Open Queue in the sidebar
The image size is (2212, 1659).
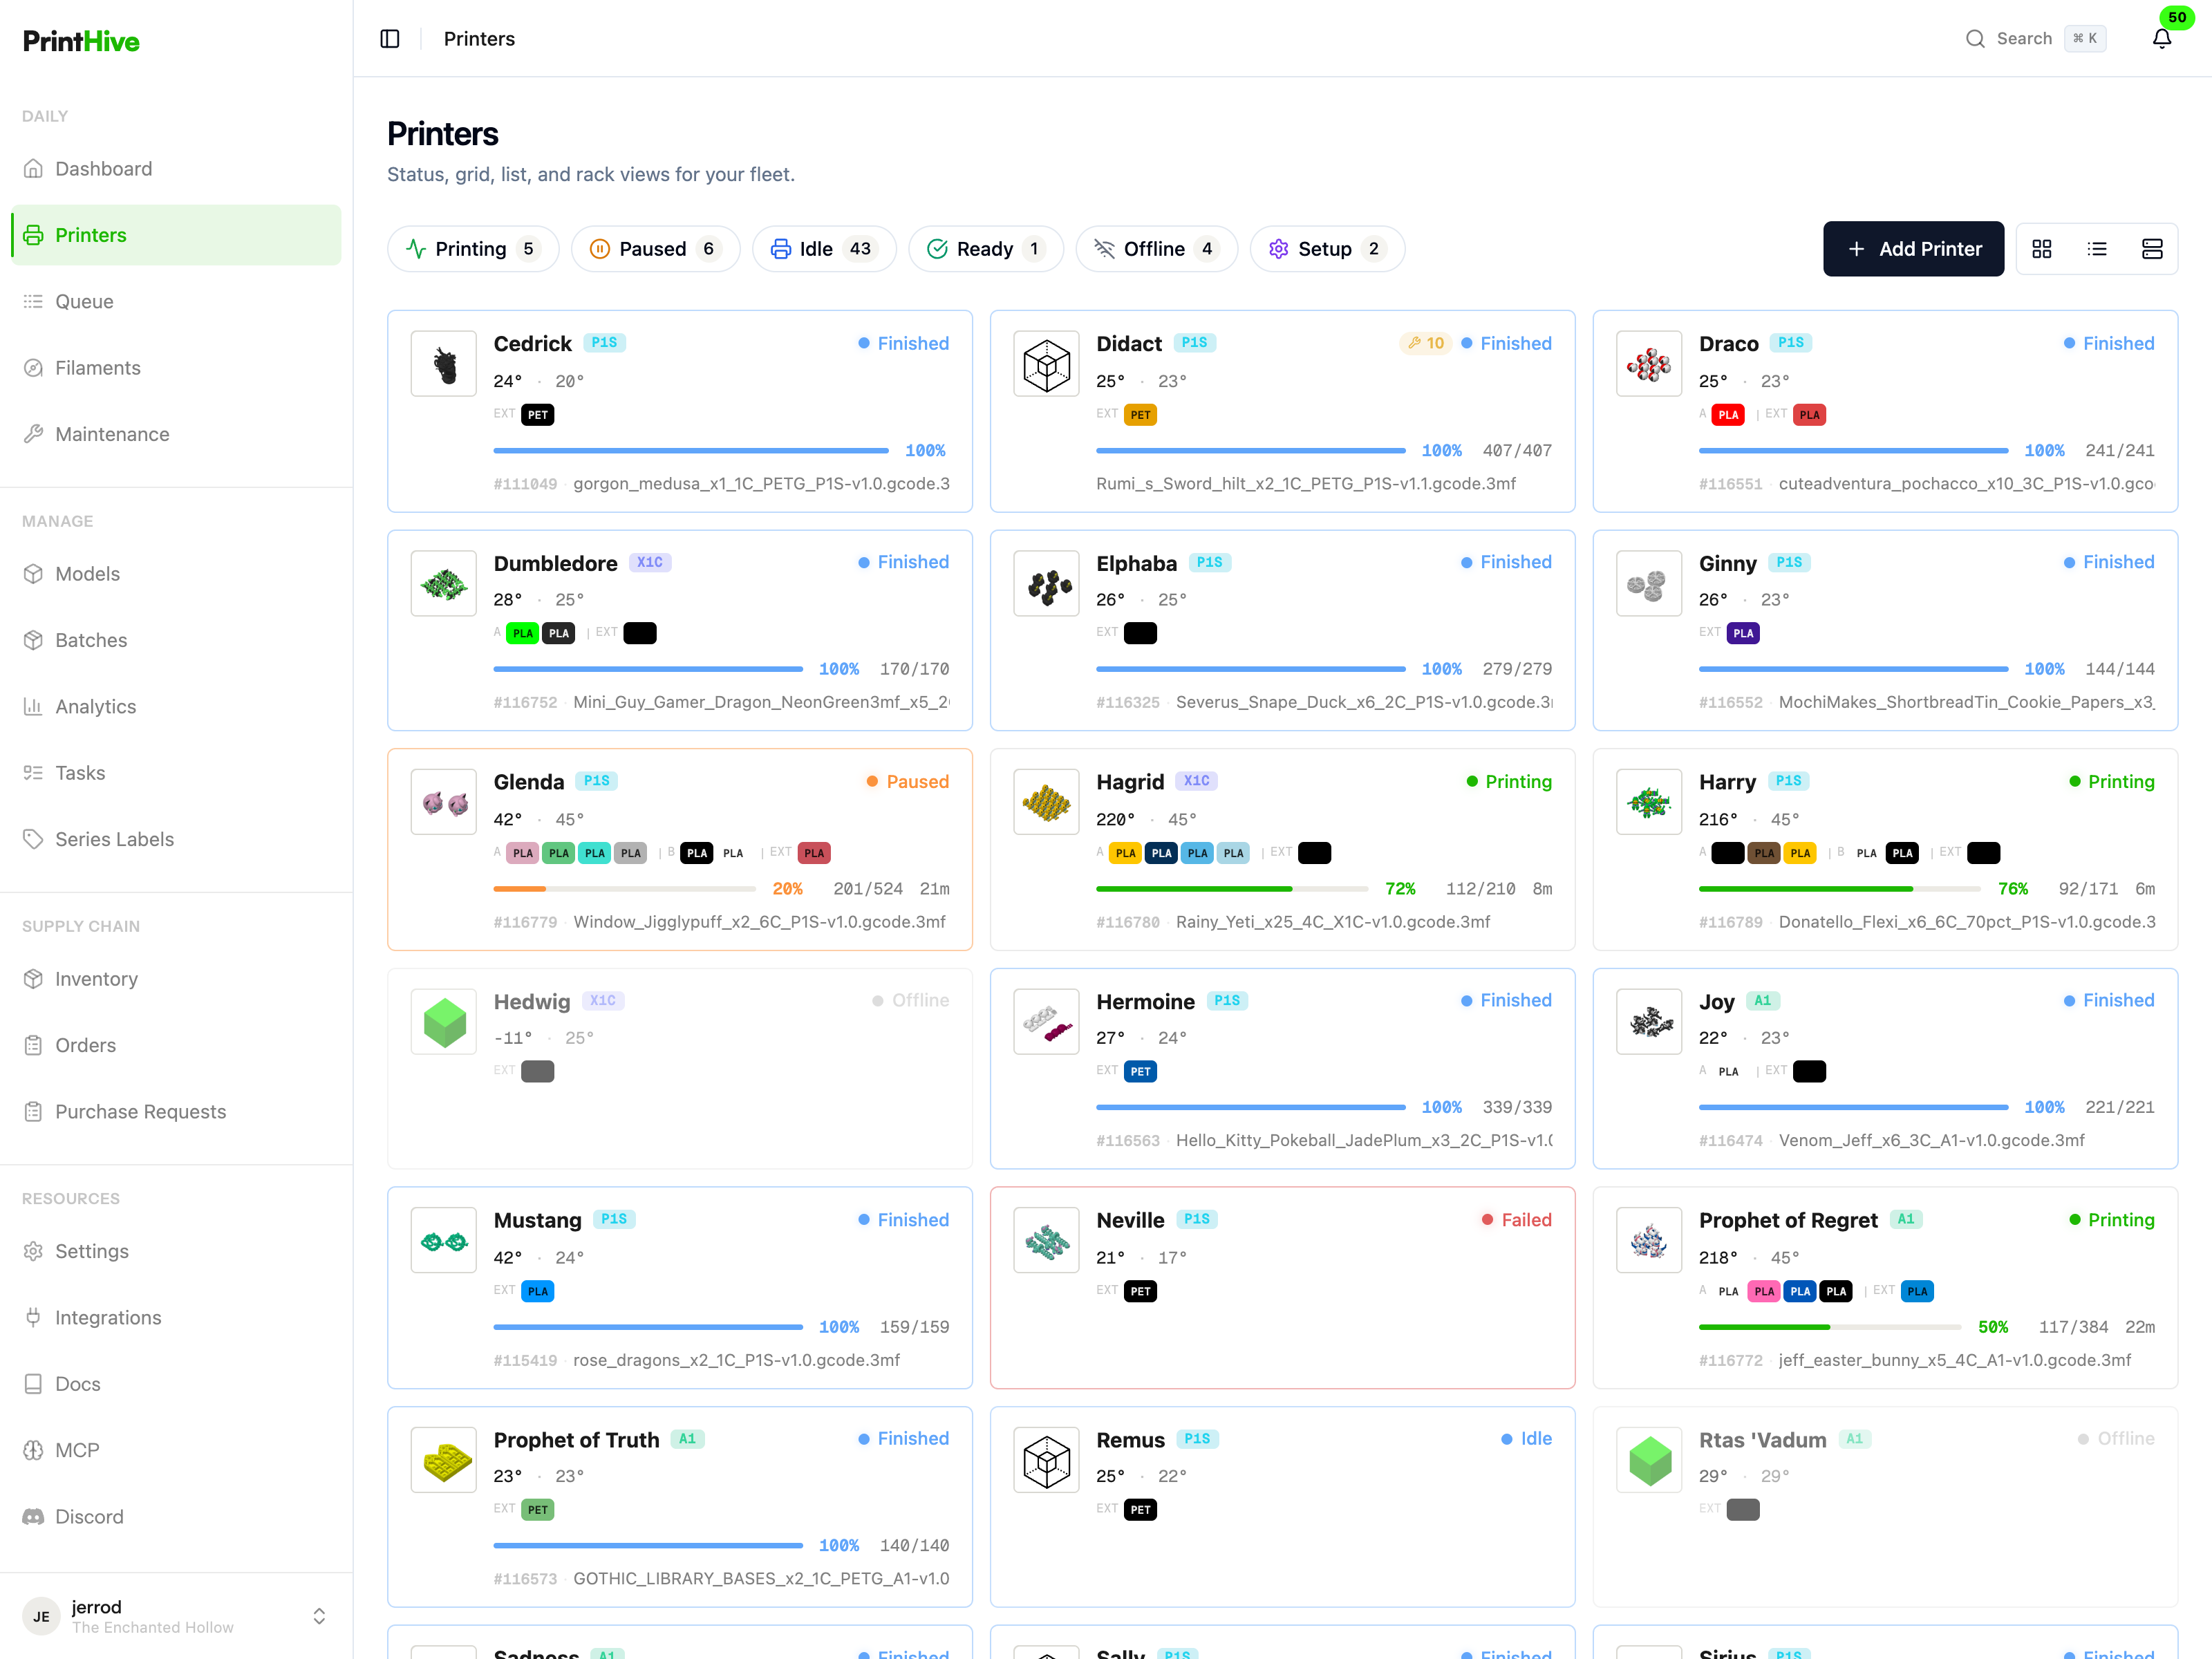point(176,302)
